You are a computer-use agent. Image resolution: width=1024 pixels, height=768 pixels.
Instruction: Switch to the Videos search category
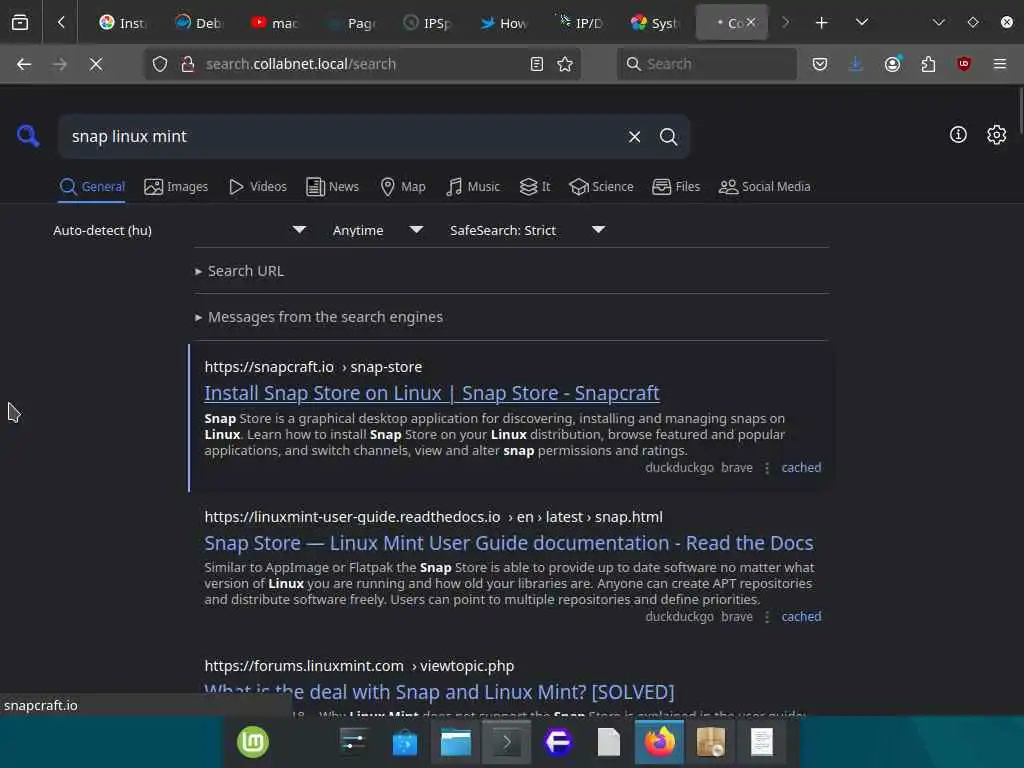tap(257, 187)
